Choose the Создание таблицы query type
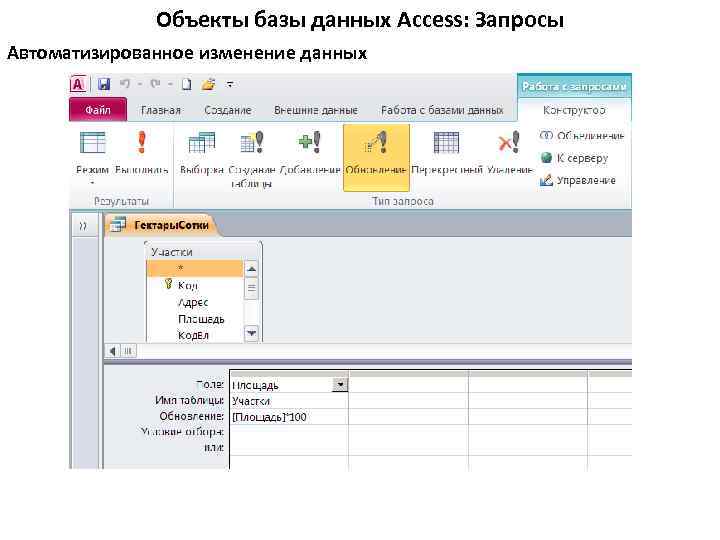The height and width of the screenshot is (540, 720). click(252, 158)
